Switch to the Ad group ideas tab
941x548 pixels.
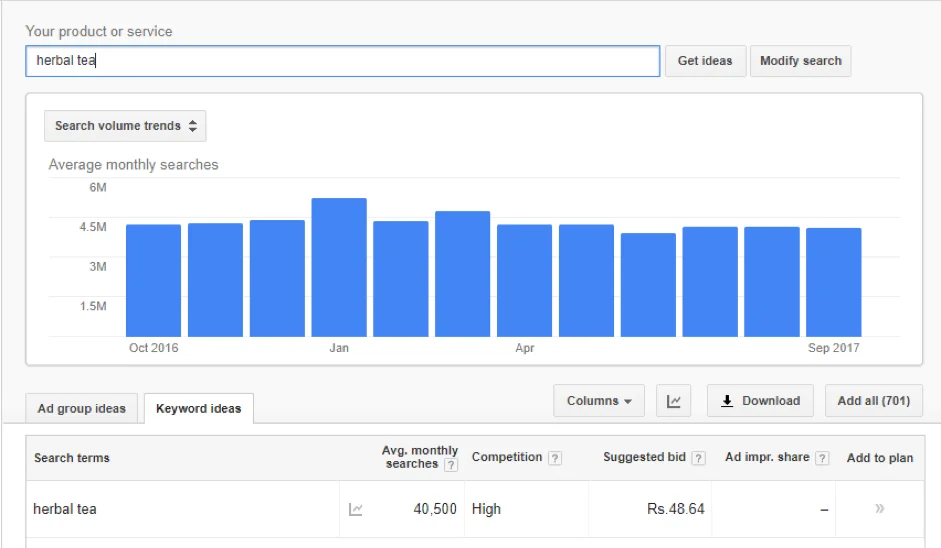point(82,409)
